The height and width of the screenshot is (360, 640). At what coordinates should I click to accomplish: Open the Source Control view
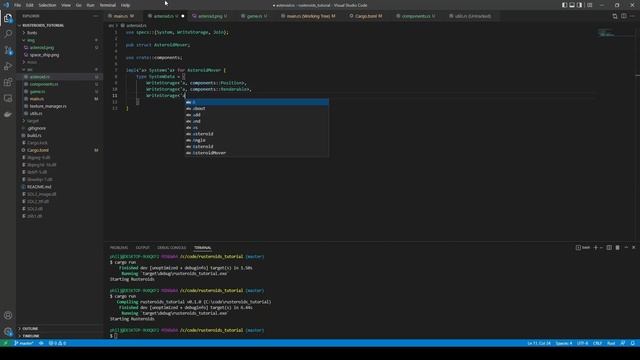[x=8, y=50]
